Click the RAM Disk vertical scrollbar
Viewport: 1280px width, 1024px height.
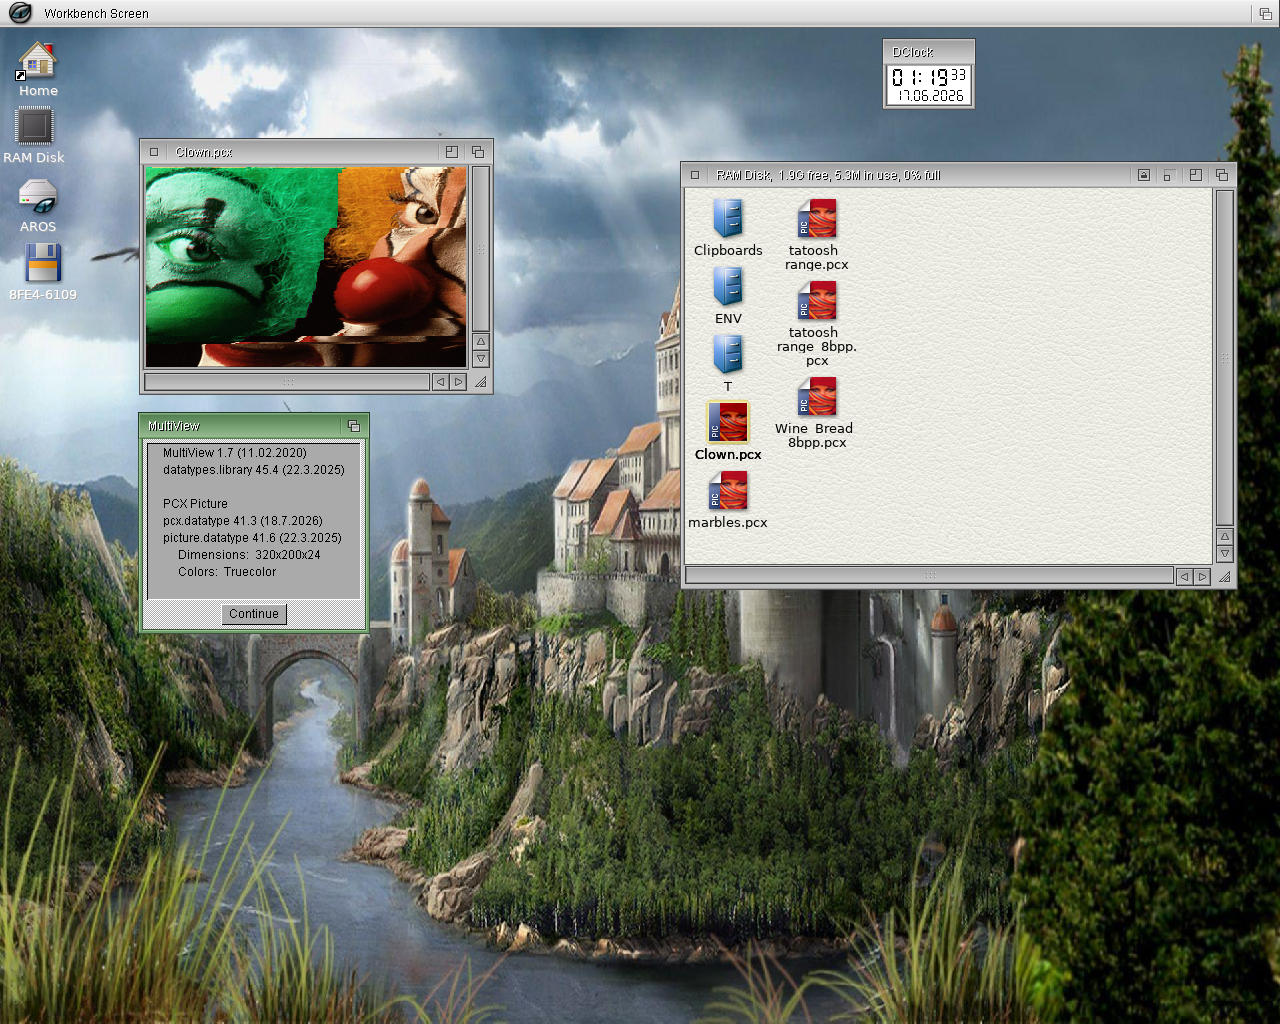1225,357
